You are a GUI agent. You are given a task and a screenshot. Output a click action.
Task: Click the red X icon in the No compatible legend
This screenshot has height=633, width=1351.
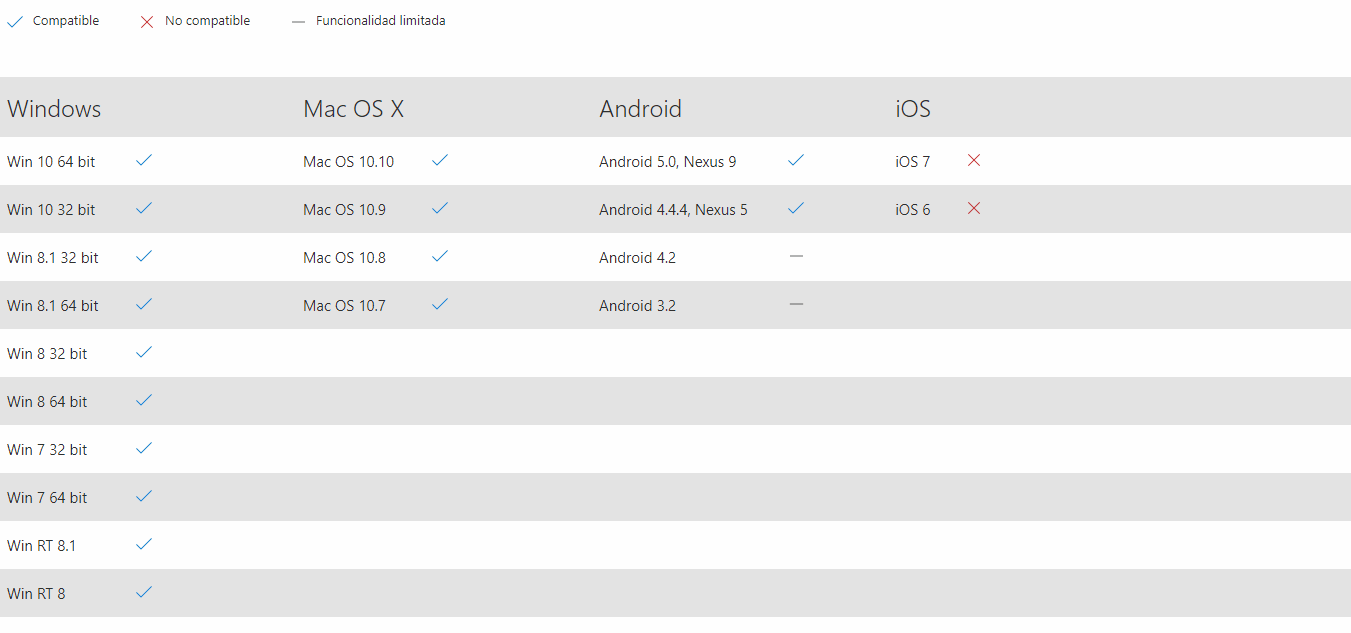point(147,21)
